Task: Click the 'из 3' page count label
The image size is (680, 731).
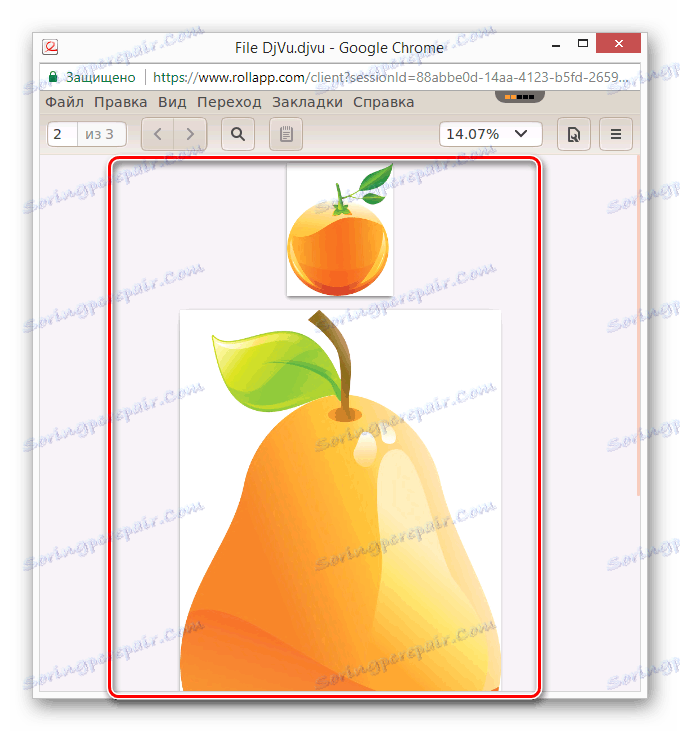Action: click(99, 134)
